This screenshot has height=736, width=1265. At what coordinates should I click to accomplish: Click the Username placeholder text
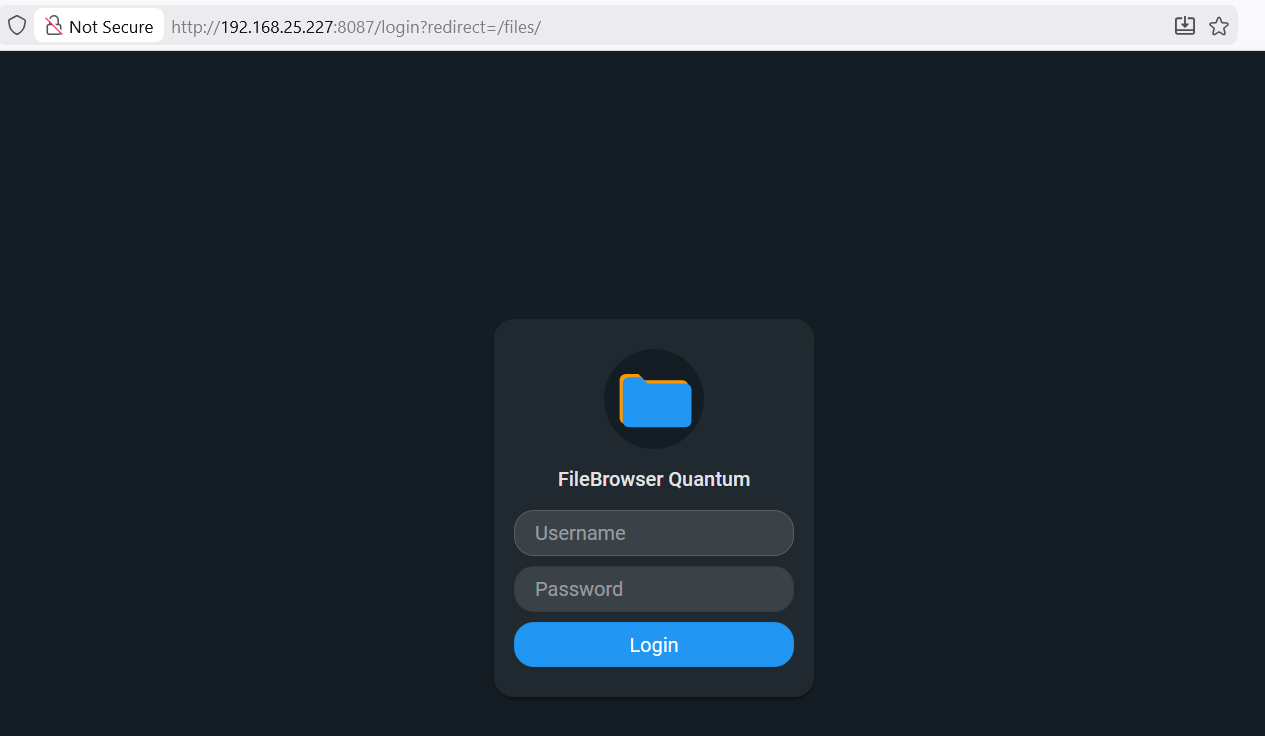580,533
